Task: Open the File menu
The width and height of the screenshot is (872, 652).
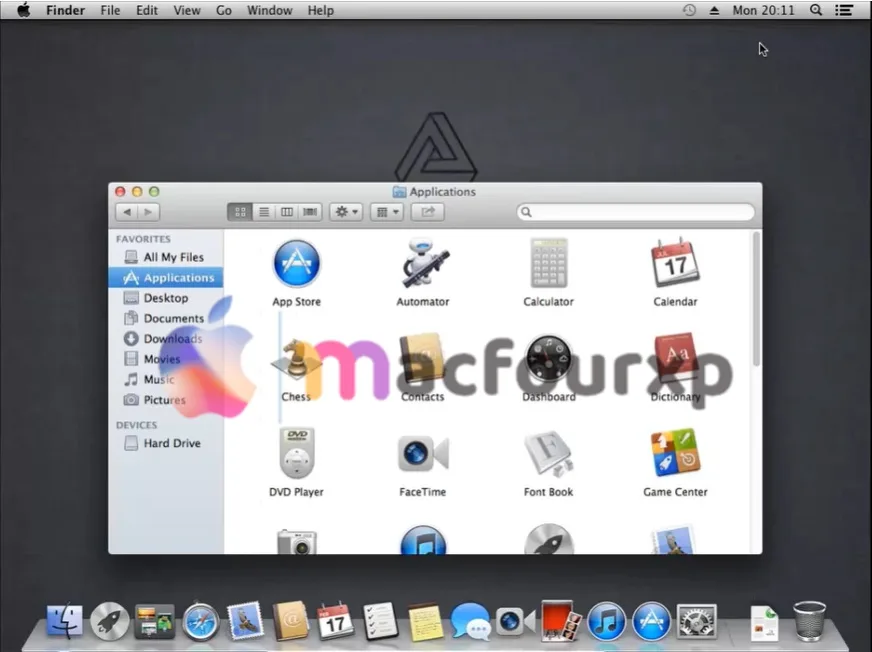Action: point(110,10)
